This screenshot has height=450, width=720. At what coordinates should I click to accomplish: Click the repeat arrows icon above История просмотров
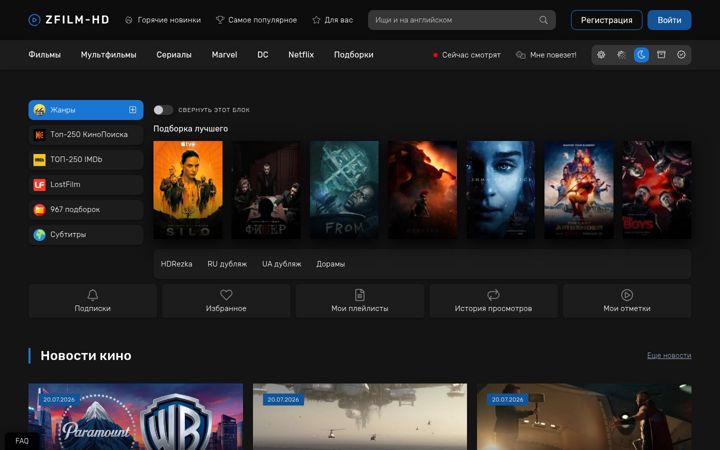[493, 295]
